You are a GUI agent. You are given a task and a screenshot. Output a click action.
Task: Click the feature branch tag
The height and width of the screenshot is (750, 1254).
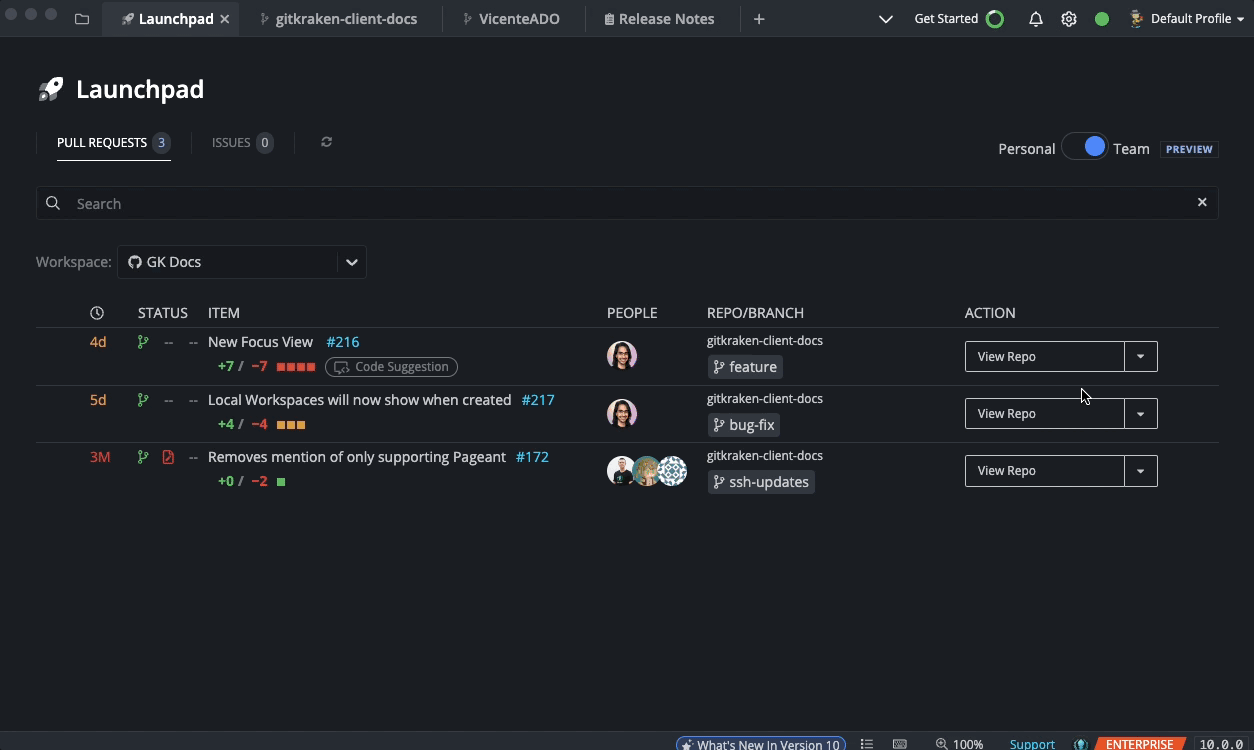coord(745,367)
